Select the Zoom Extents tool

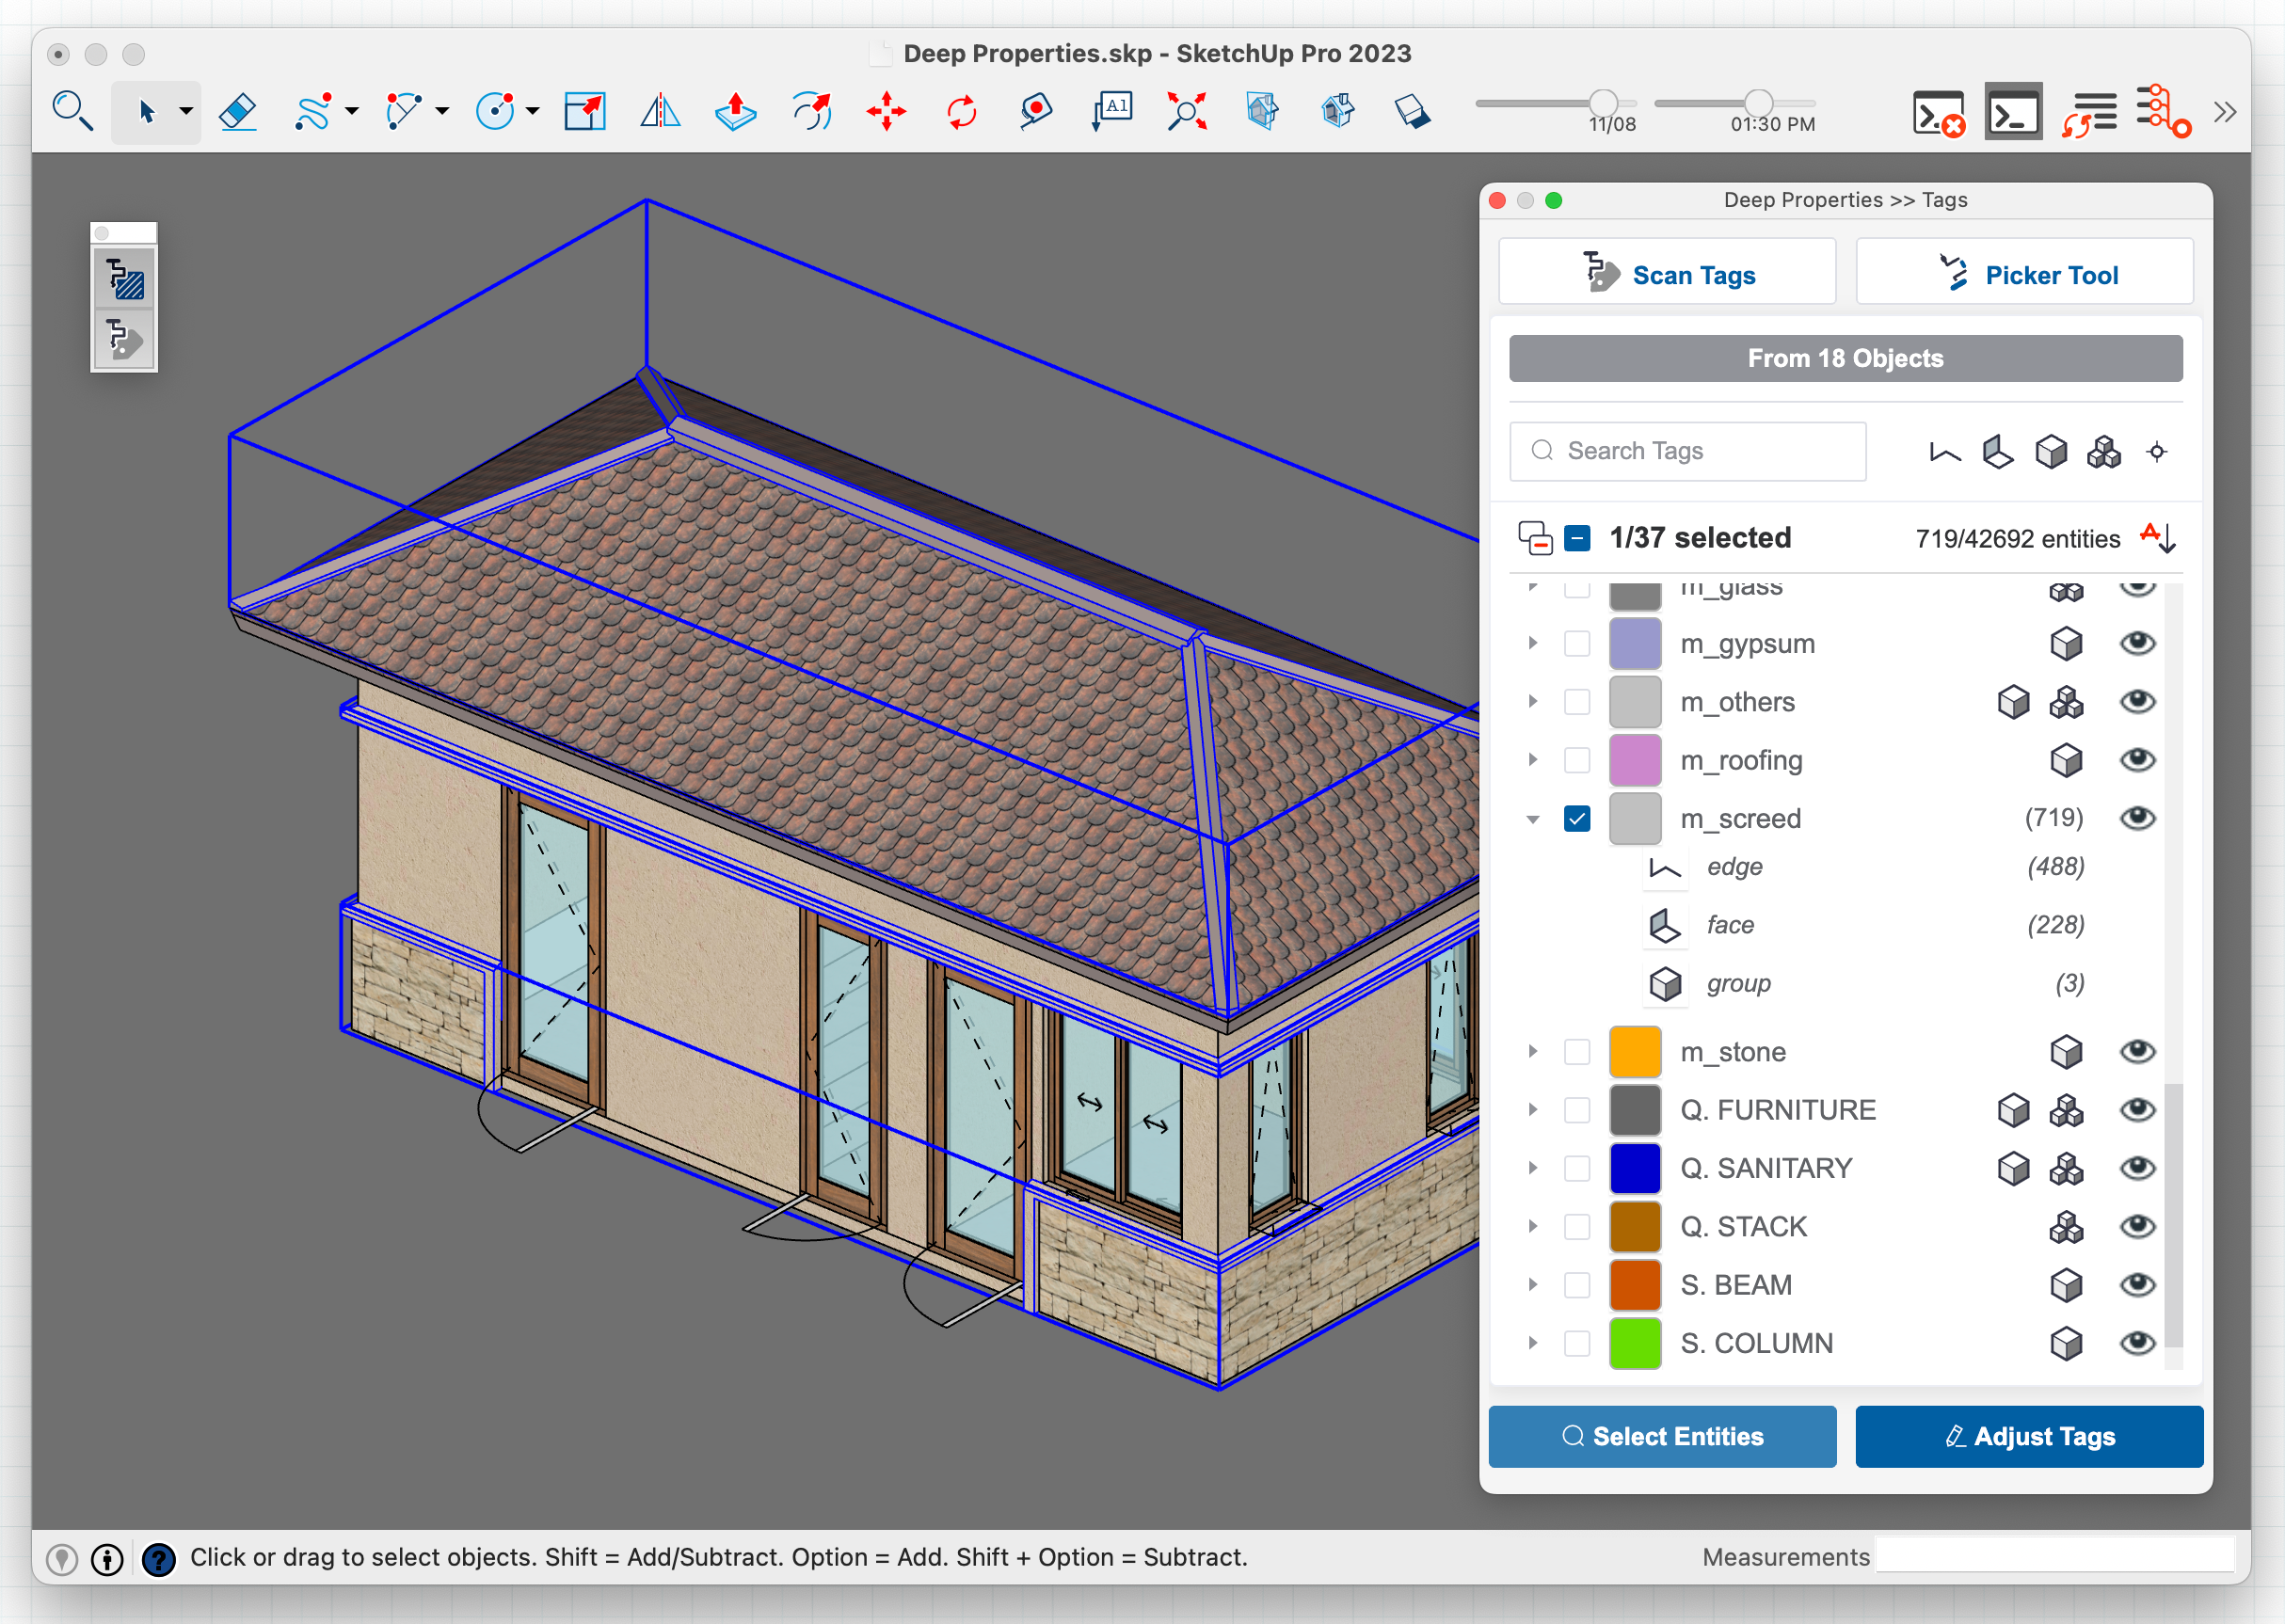coord(1186,111)
